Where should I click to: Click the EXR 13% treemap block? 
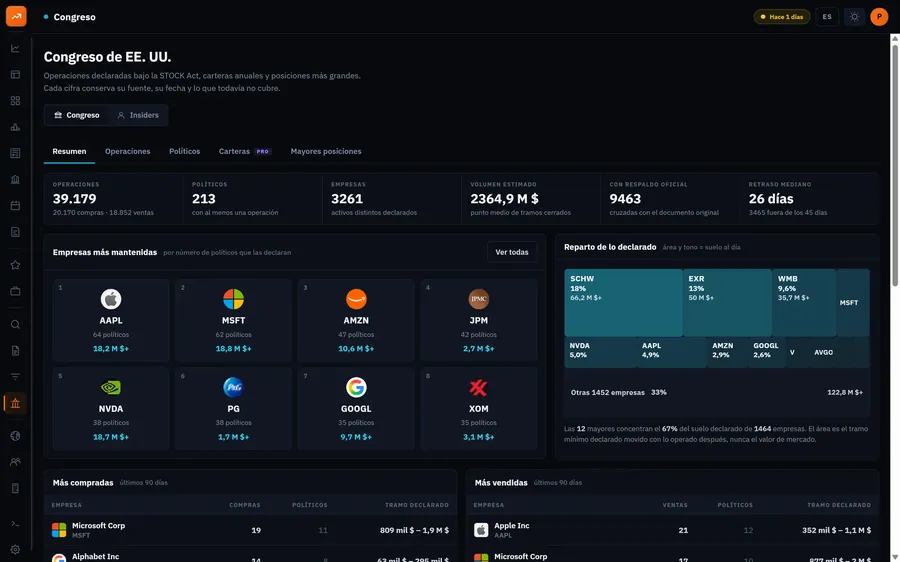click(x=727, y=303)
